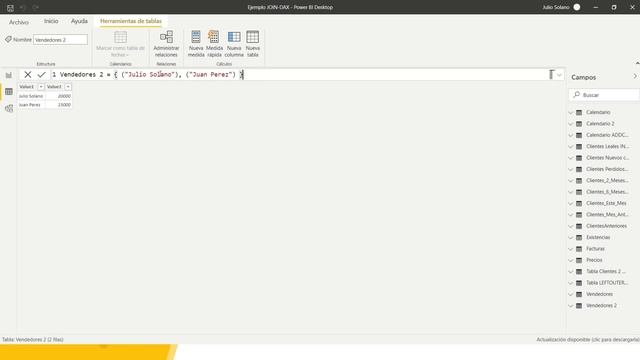Screen dimensions: 640x360
Task: Click the search magnifier in Campos
Action: pyautogui.click(x=576, y=95)
